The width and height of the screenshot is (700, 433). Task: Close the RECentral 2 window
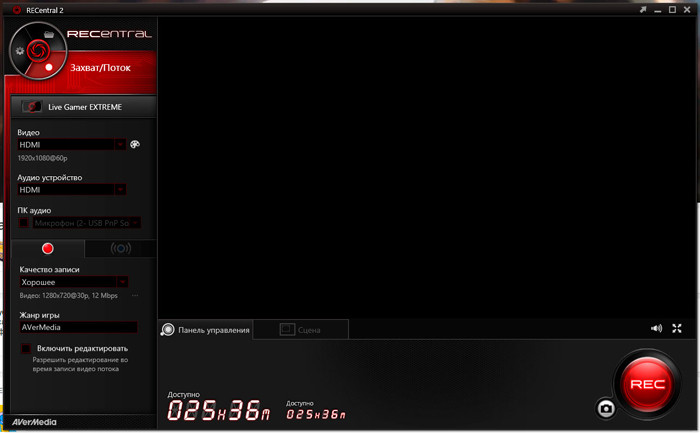pyautogui.click(x=687, y=9)
